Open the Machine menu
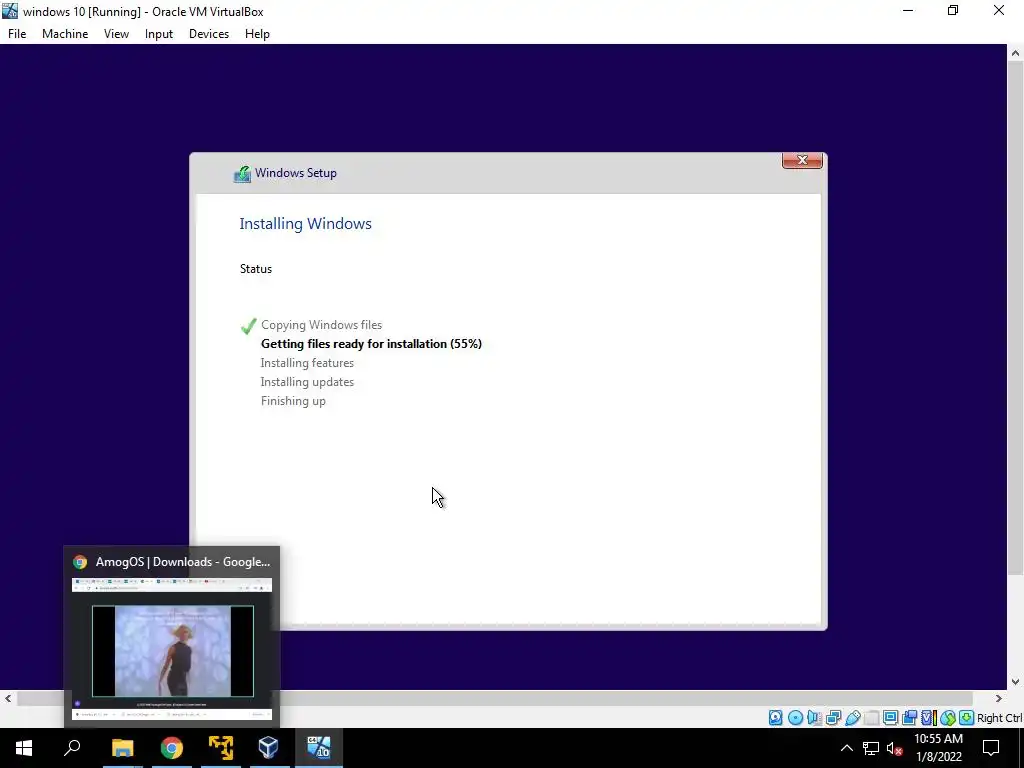This screenshot has height=768, width=1024. point(65,34)
